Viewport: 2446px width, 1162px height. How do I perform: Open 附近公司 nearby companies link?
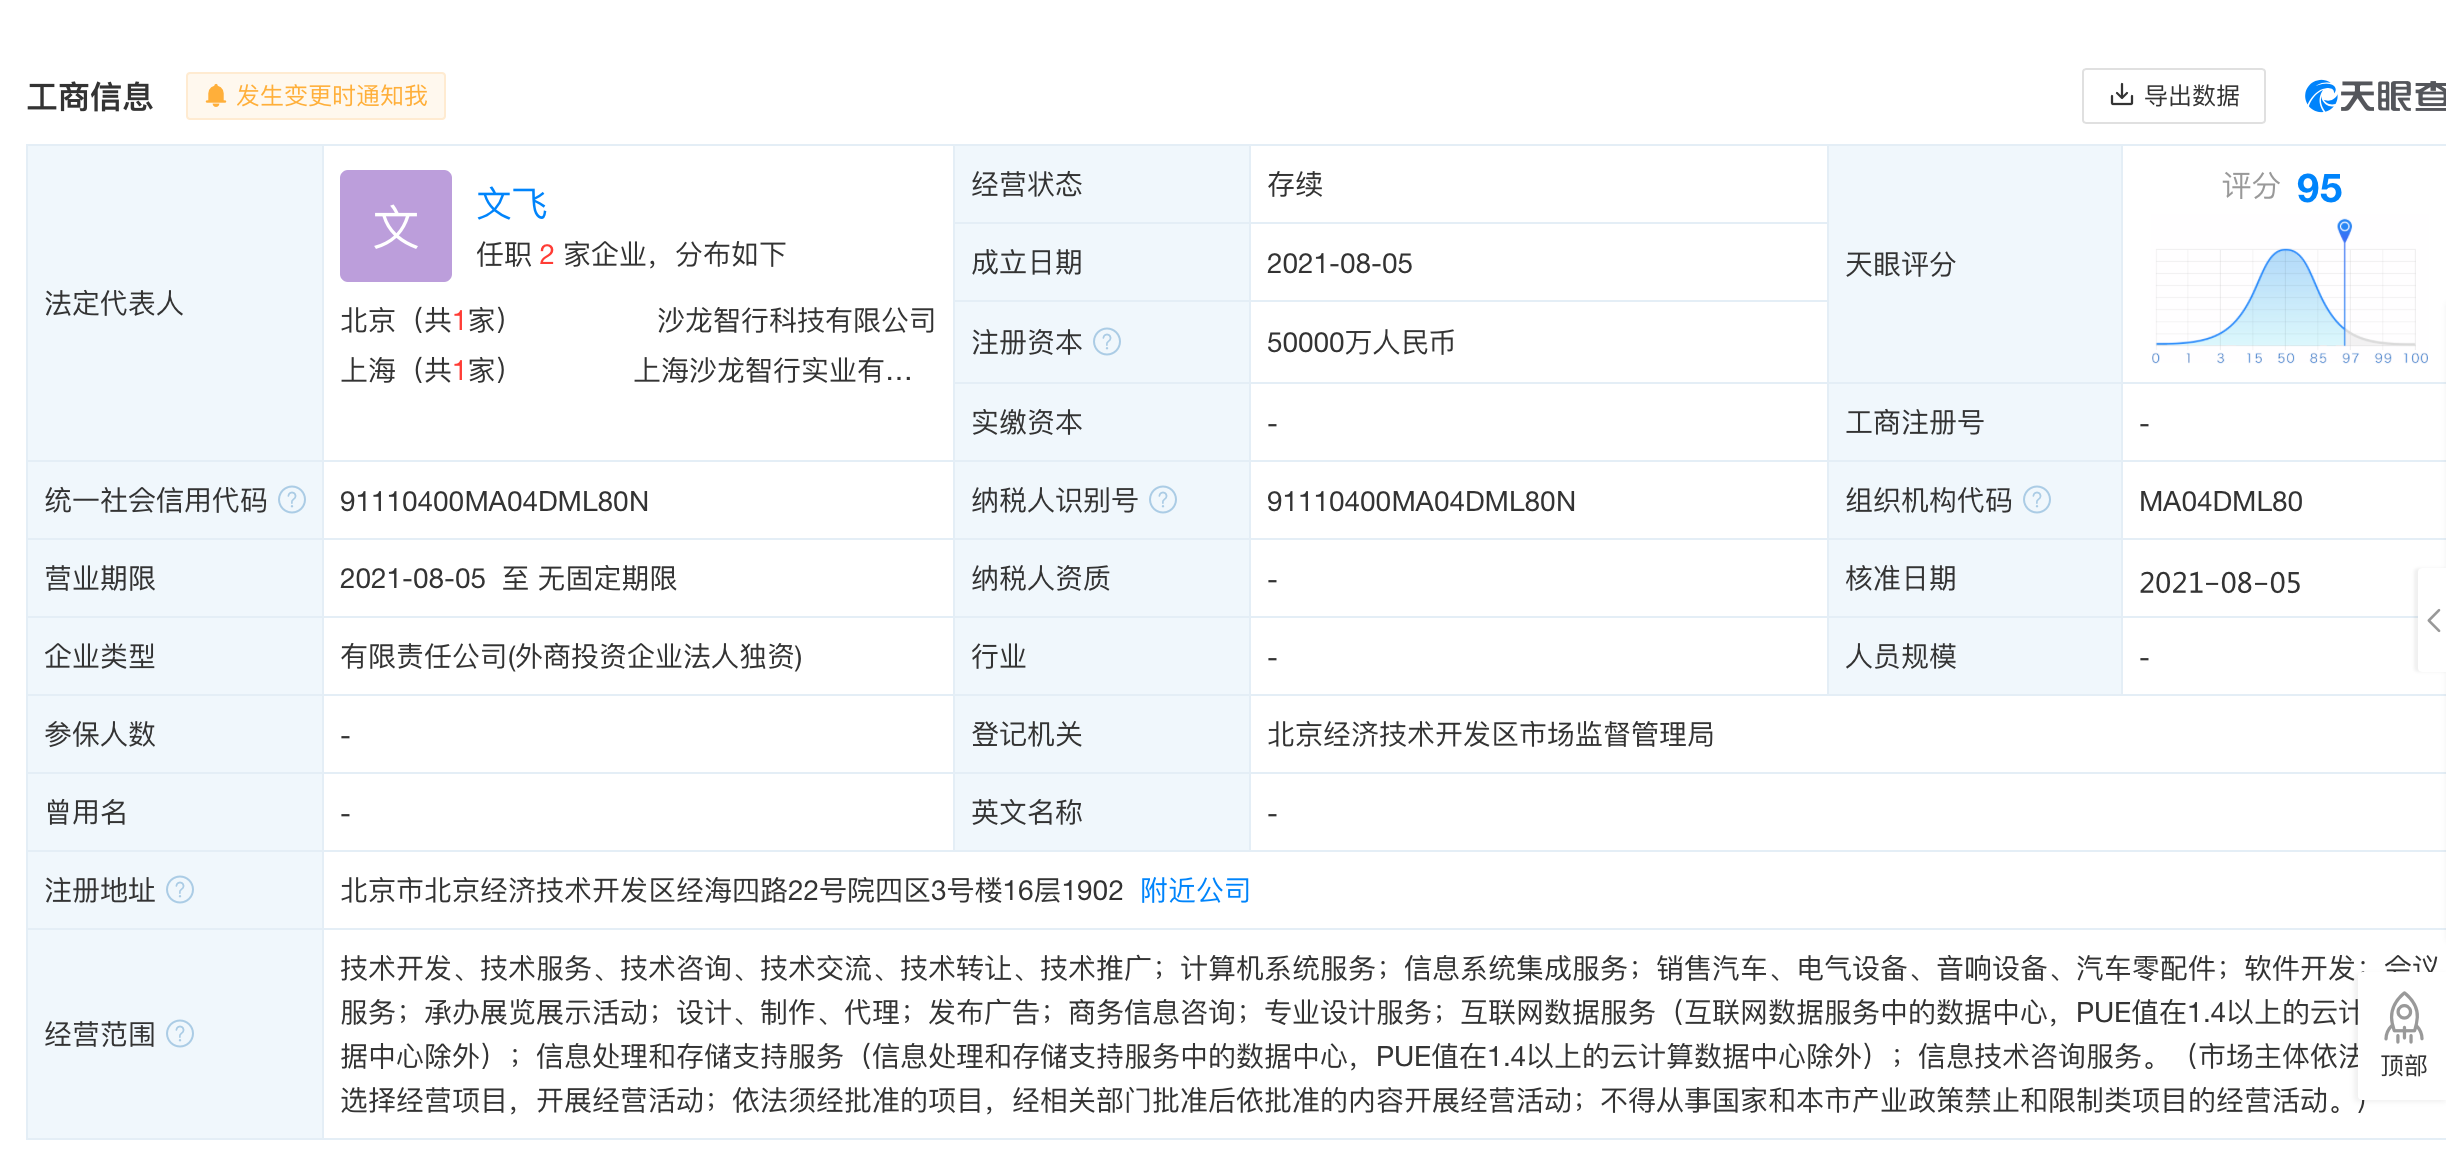tap(1195, 890)
